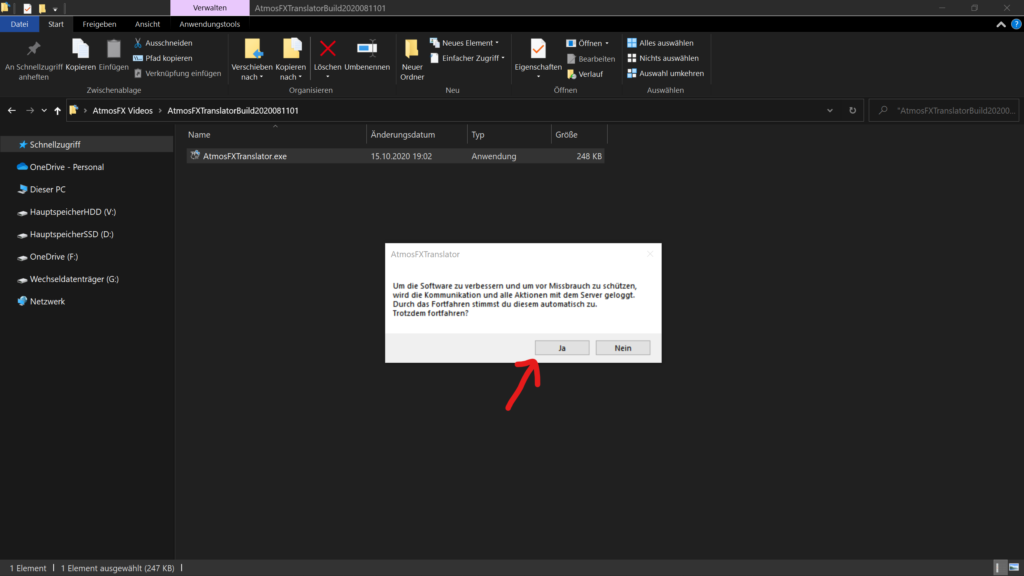Open the quick access toolbar dropdown
This screenshot has width=1024, height=576.
coord(55,8)
